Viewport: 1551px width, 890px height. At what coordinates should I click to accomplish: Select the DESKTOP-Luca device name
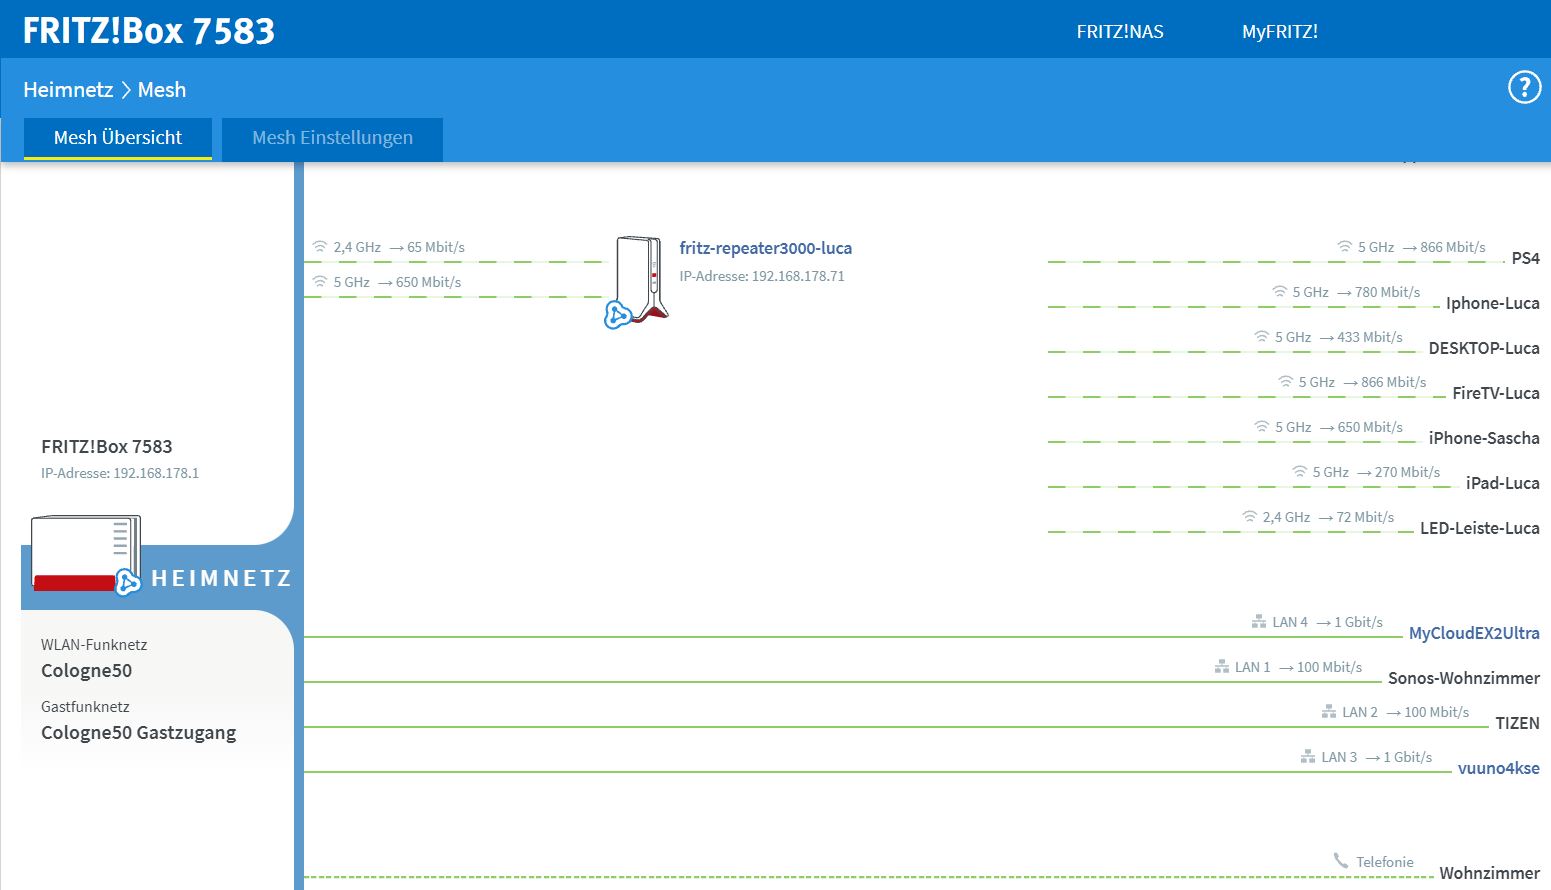point(1484,348)
